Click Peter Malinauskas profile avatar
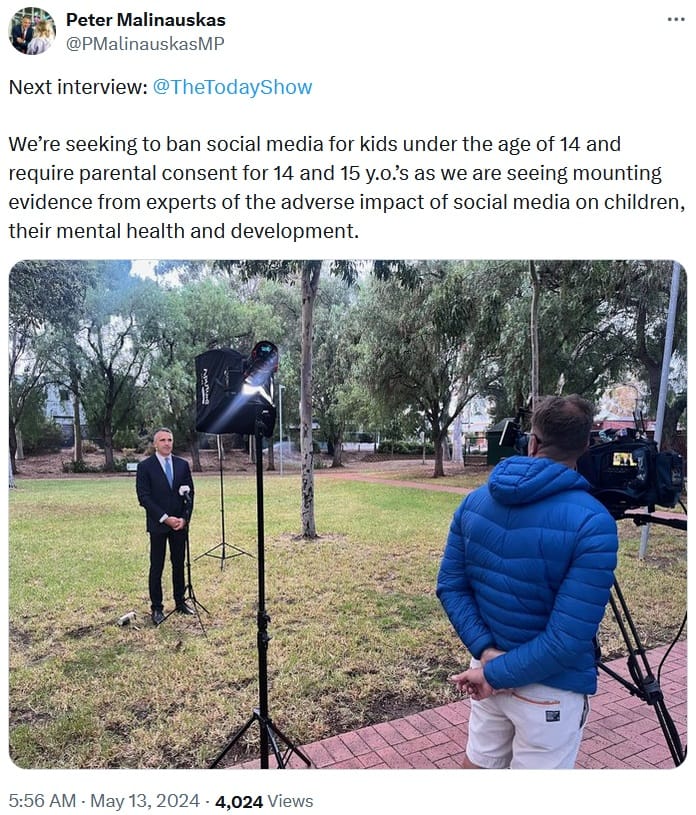This screenshot has width=696, height=815. click(x=32, y=31)
